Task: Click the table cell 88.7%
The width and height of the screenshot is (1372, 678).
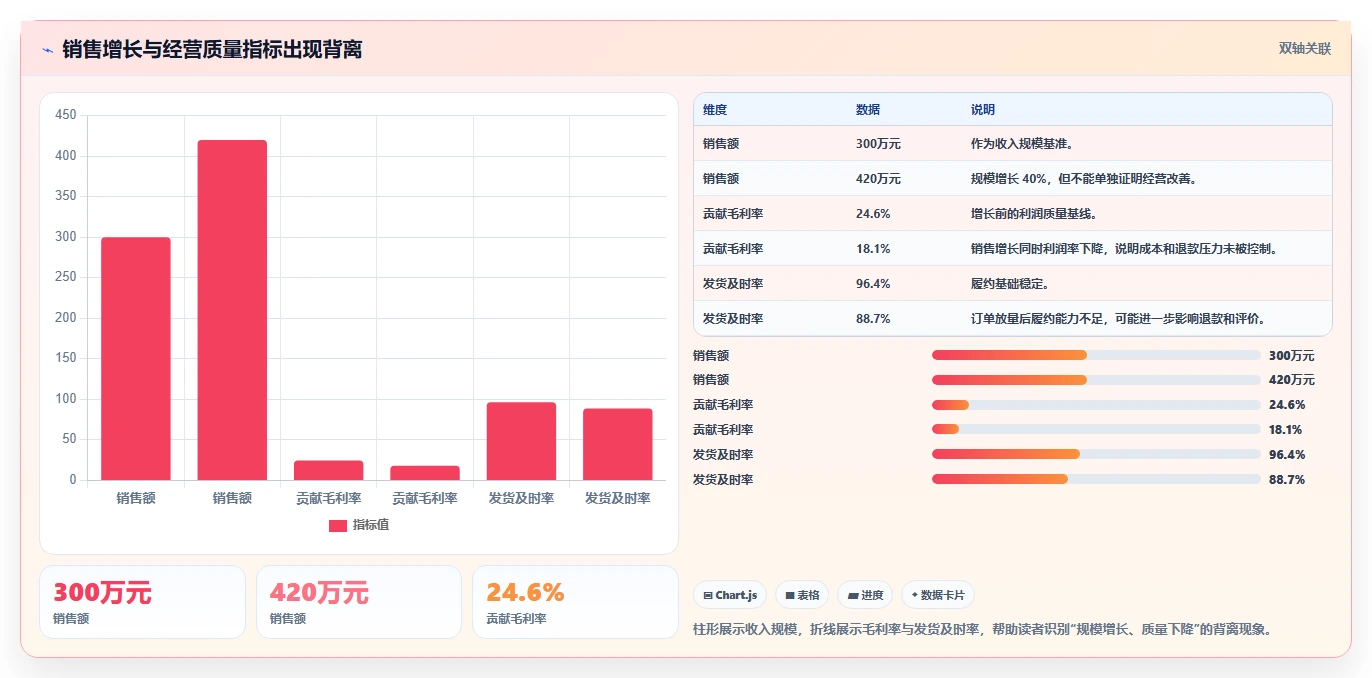Action: (x=873, y=319)
